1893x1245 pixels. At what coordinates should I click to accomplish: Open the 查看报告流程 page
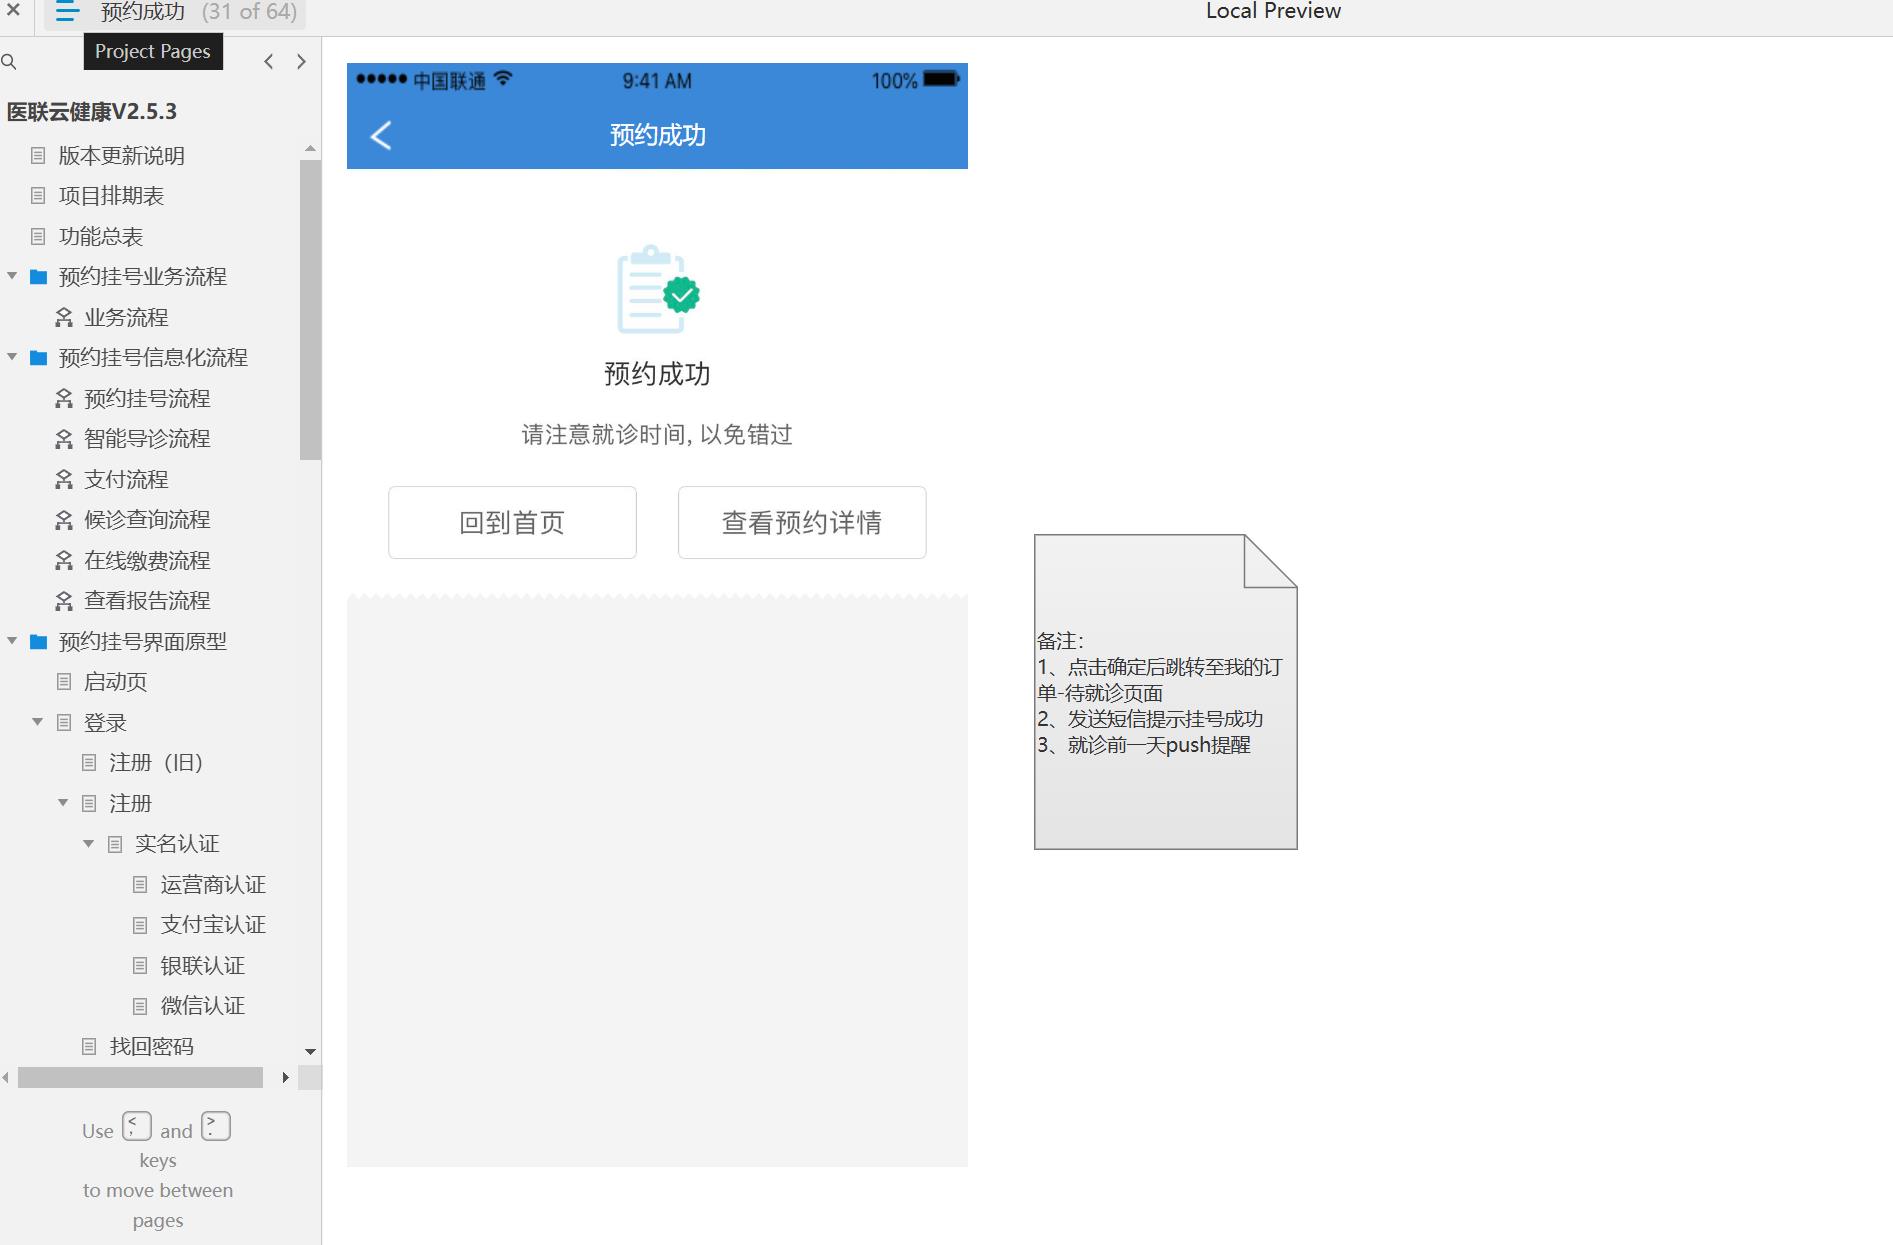pos(147,601)
